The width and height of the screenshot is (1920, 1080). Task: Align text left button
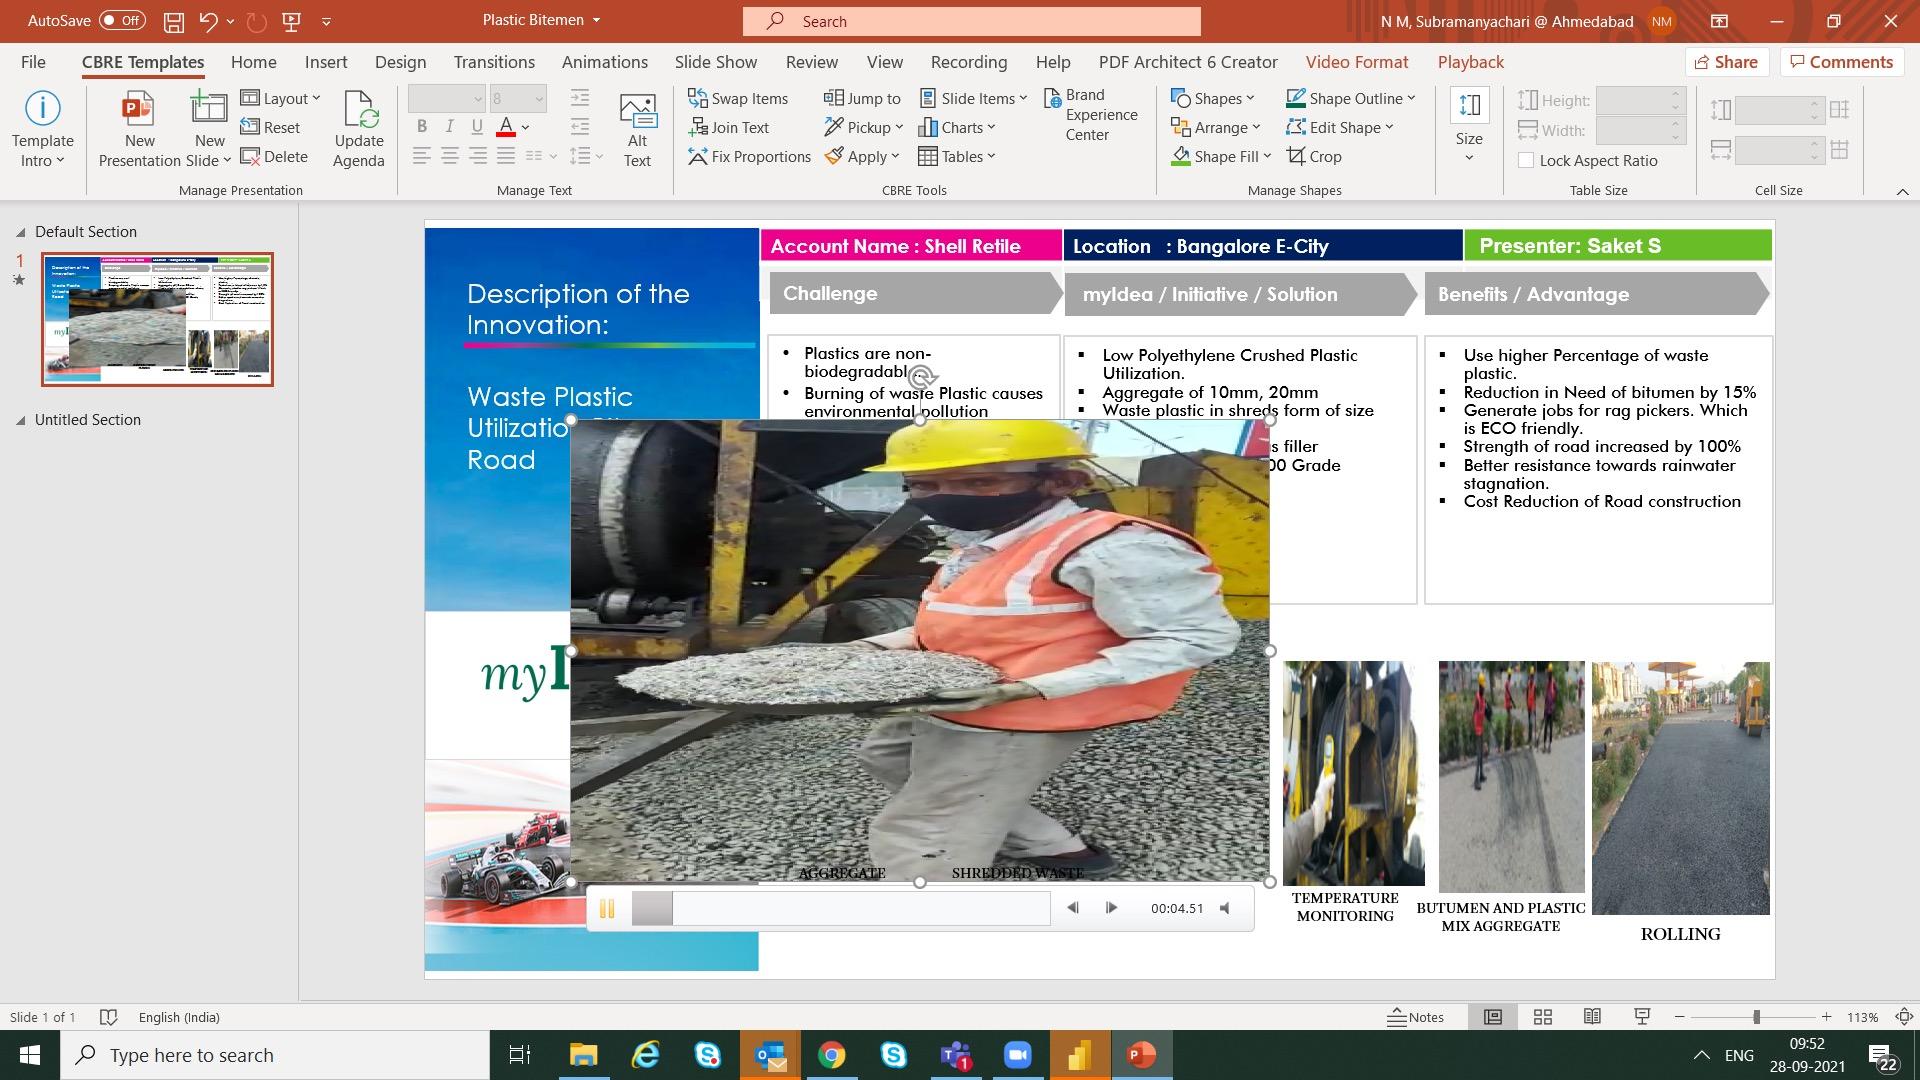pos(422,156)
